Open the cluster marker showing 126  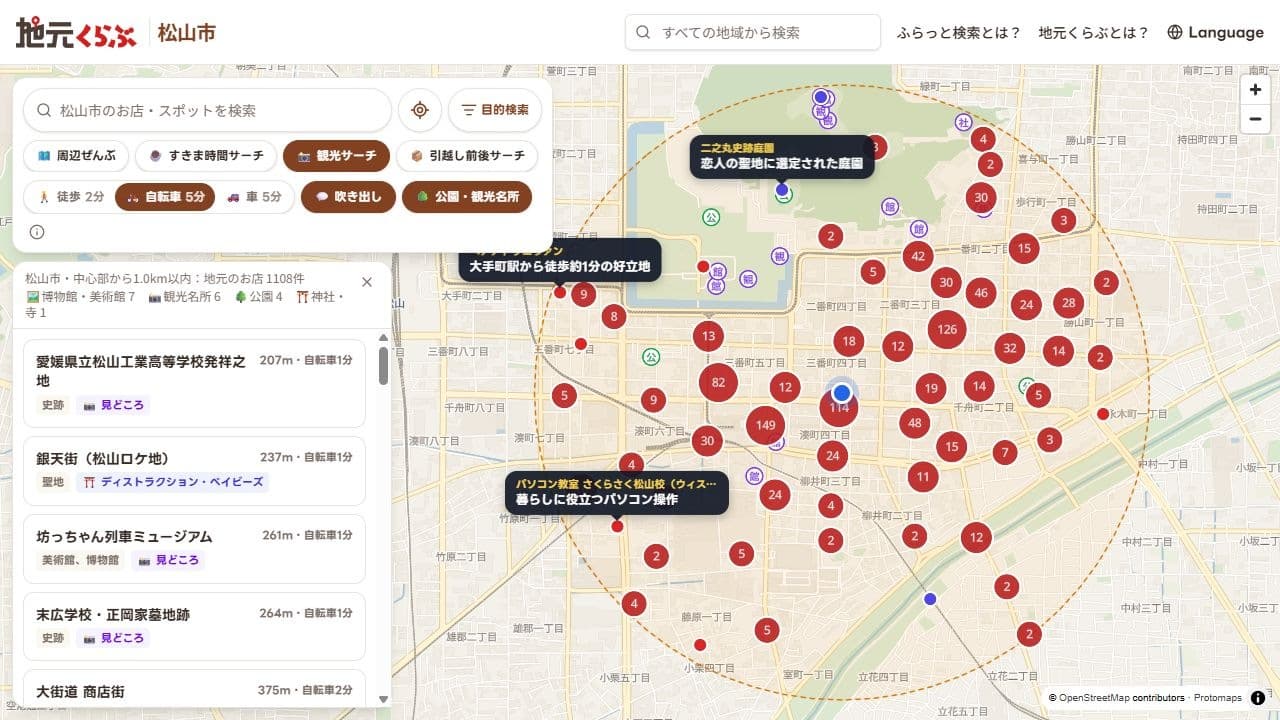[947, 330]
